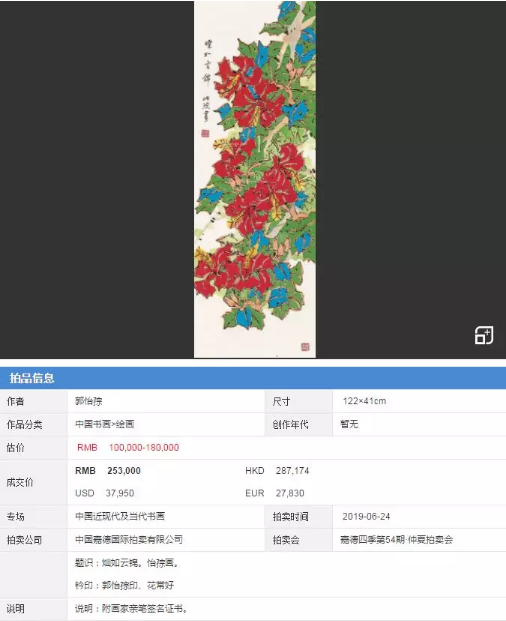Select size value 122×41cm
The image size is (506, 621).
pyautogui.click(x=364, y=401)
